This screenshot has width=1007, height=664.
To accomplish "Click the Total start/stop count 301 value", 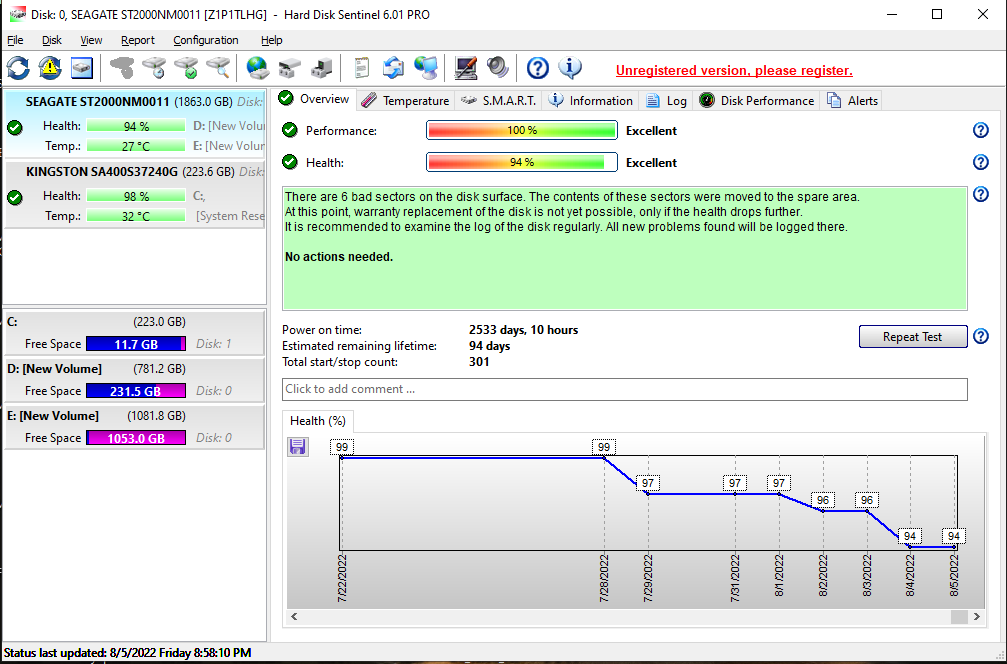I will click(x=479, y=362).
